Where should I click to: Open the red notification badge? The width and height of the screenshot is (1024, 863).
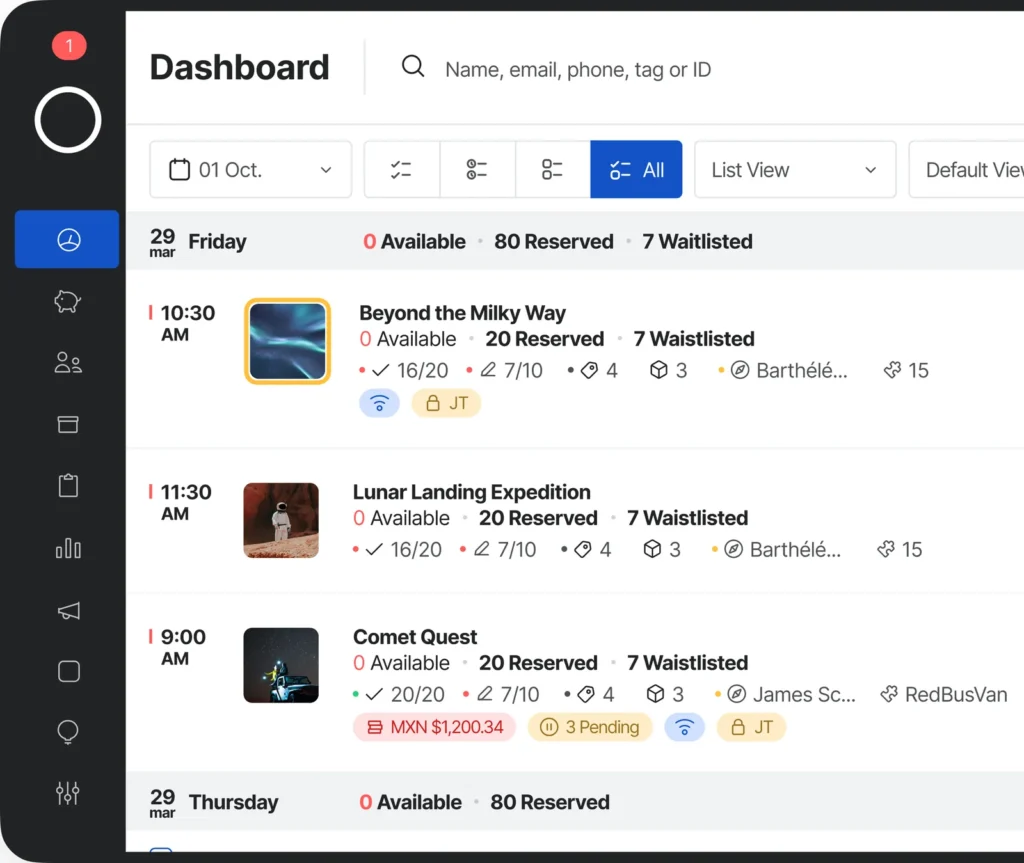click(x=69, y=46)
